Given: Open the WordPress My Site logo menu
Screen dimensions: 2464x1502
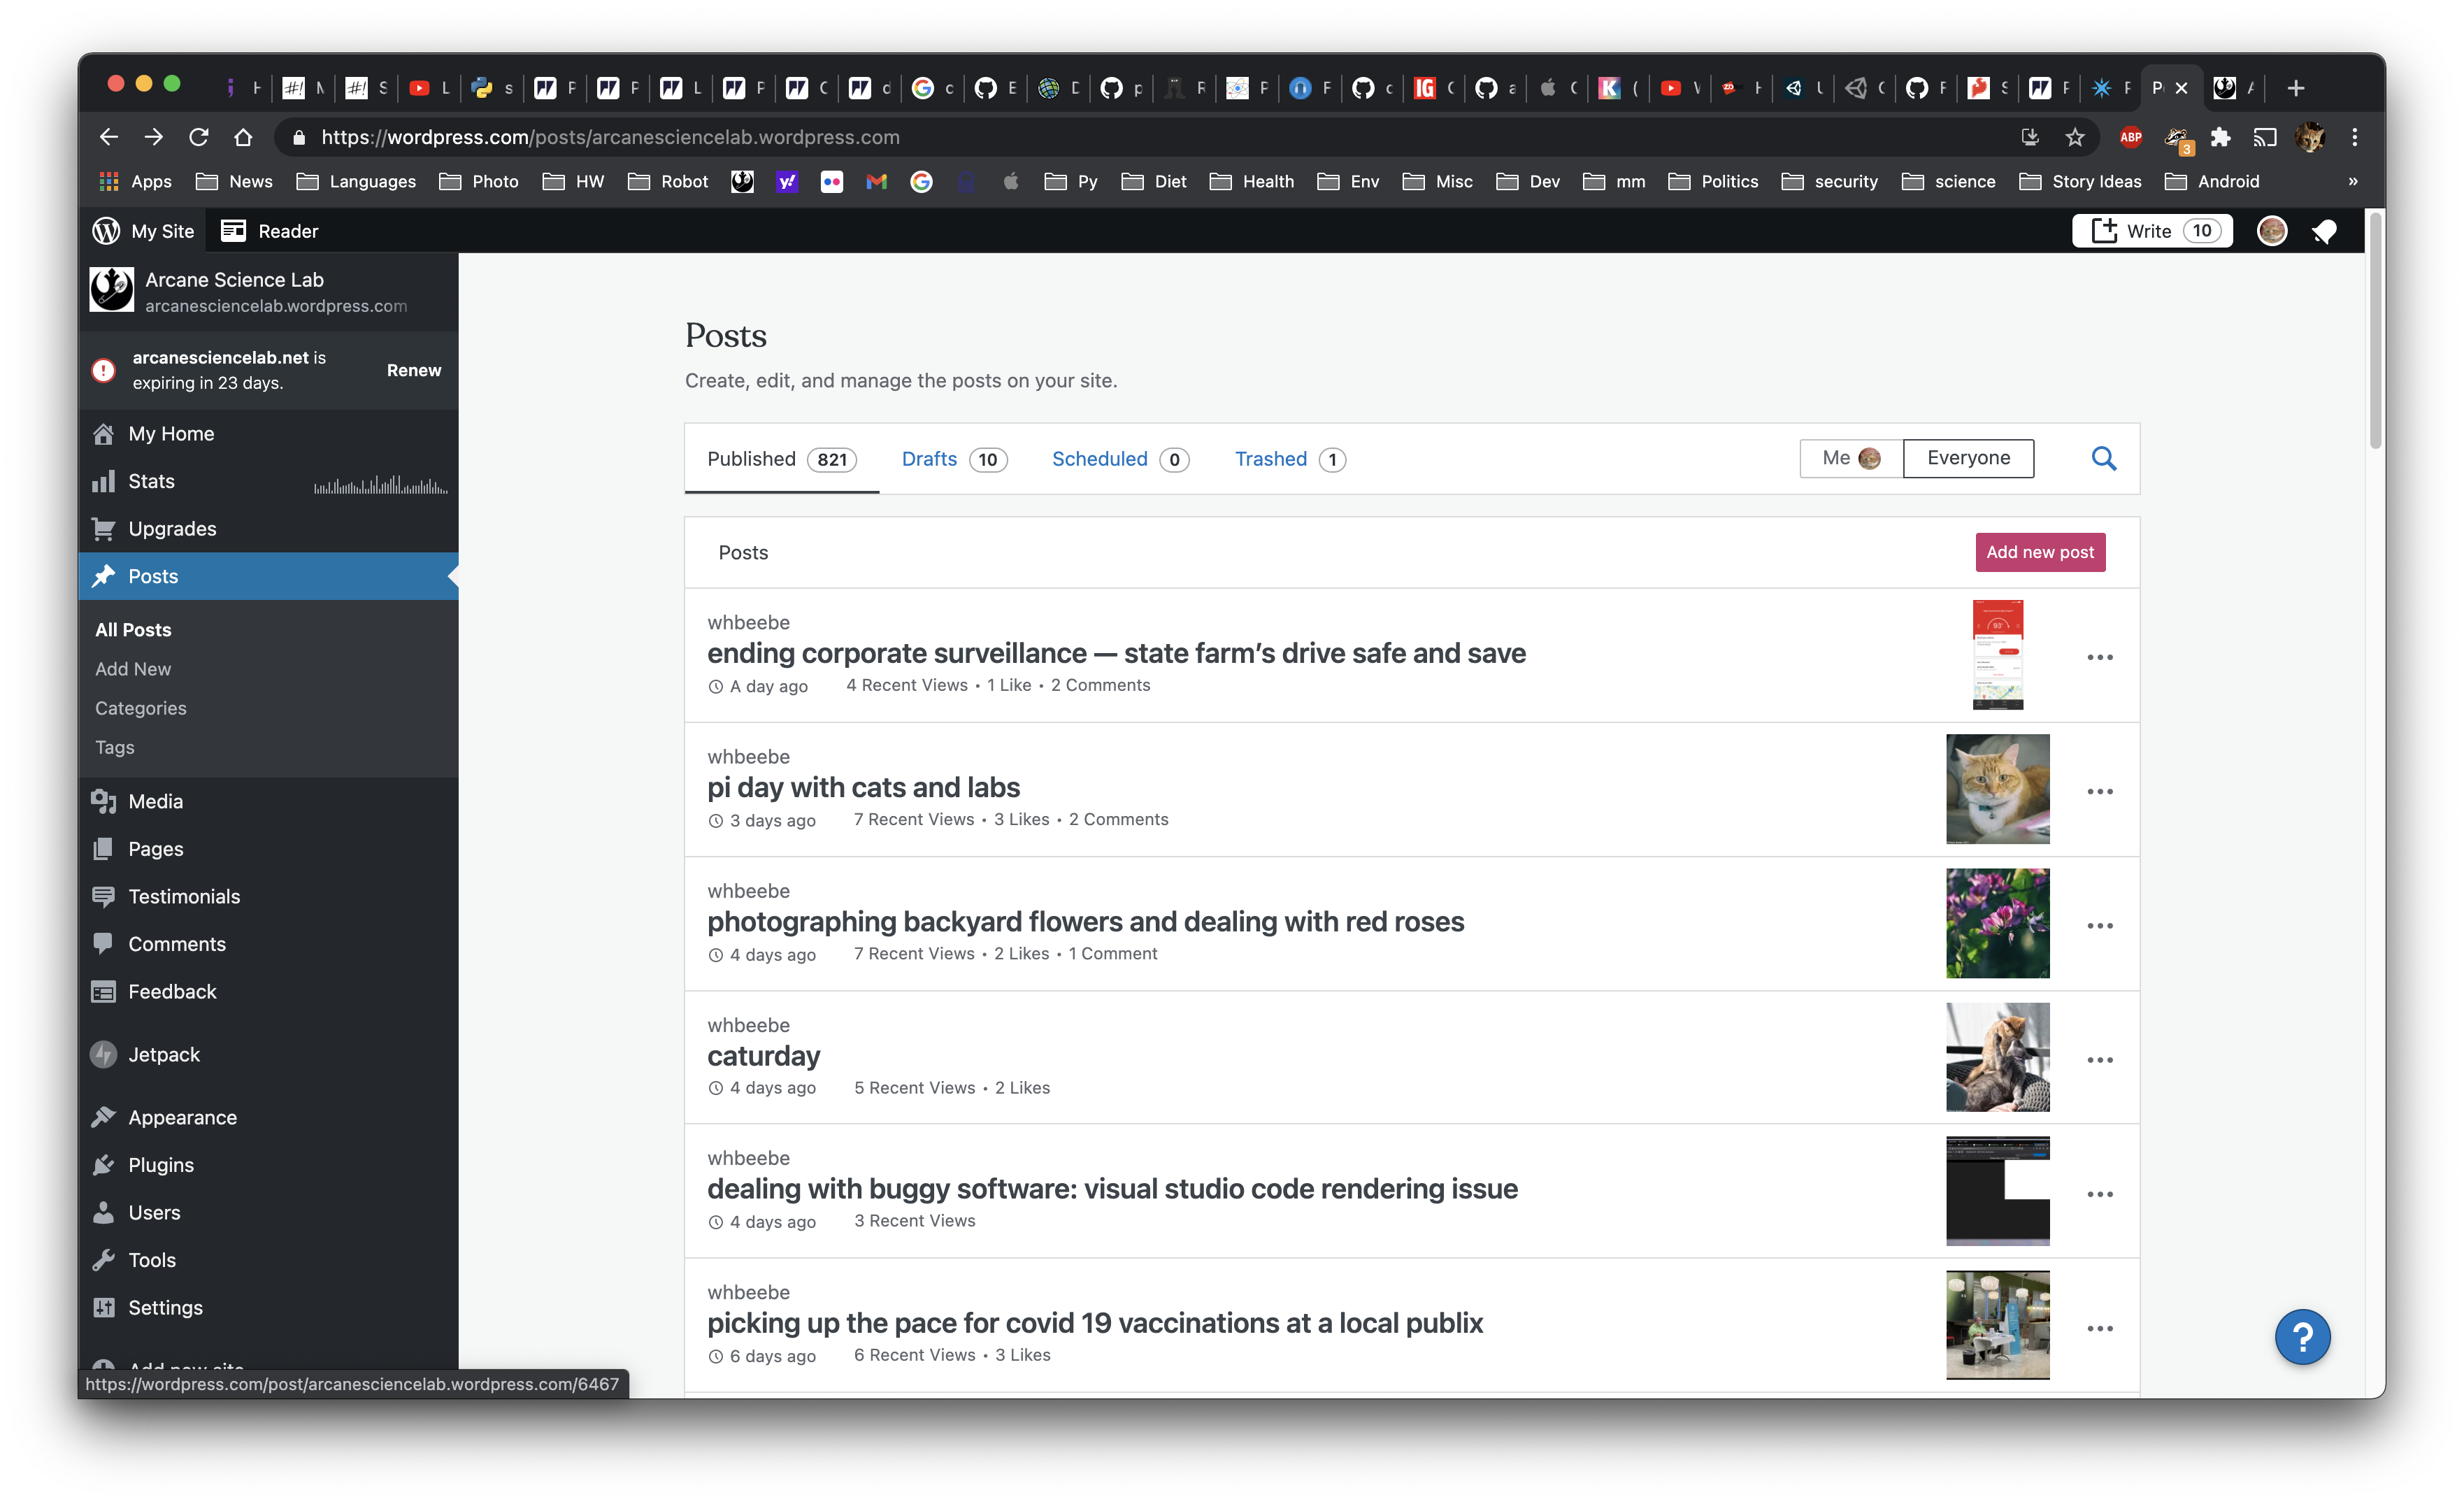Looking at the screenshot, I should (143, 231).
